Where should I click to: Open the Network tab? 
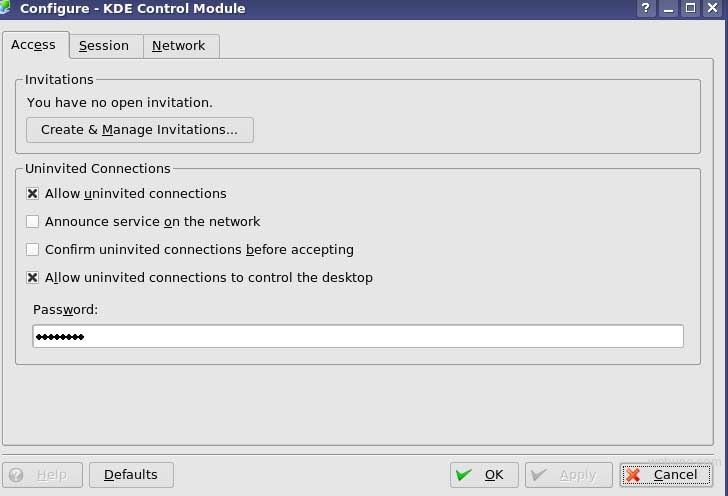point(181,46)
